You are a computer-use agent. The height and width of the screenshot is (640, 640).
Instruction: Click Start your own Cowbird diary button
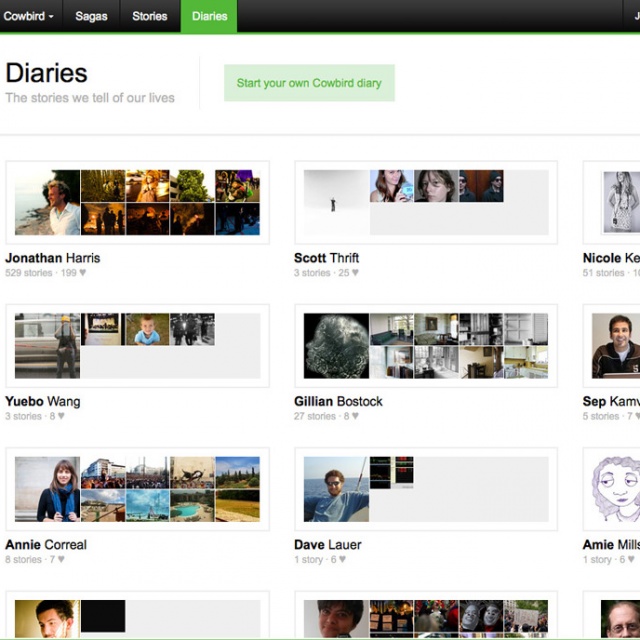[309, 83]
